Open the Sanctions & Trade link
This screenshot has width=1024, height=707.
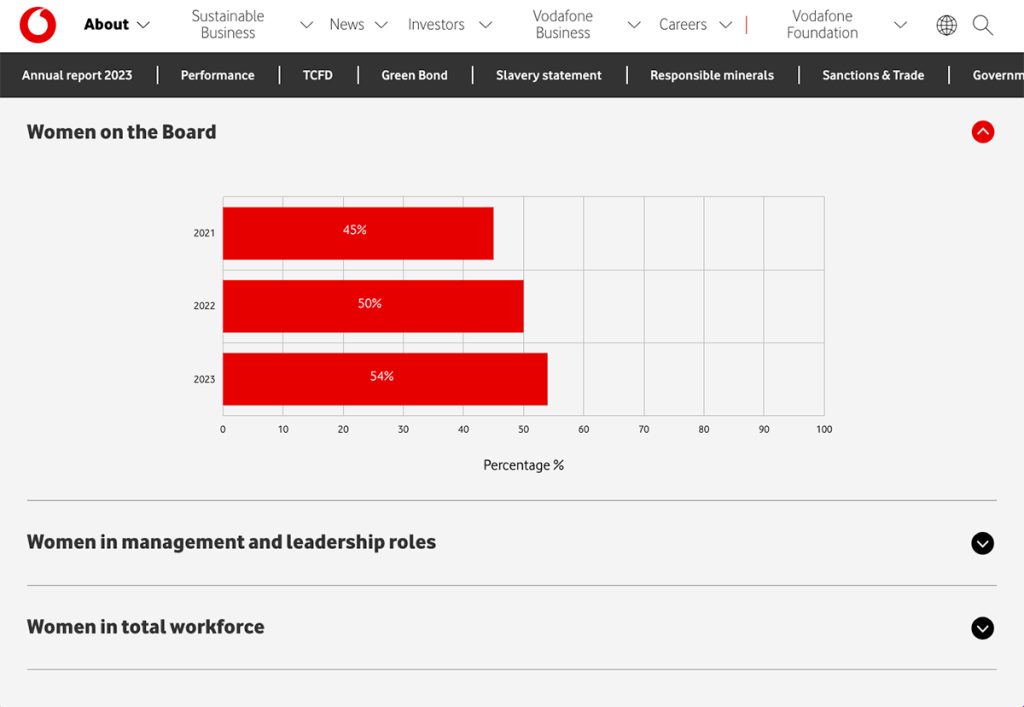tap(873, 75)
